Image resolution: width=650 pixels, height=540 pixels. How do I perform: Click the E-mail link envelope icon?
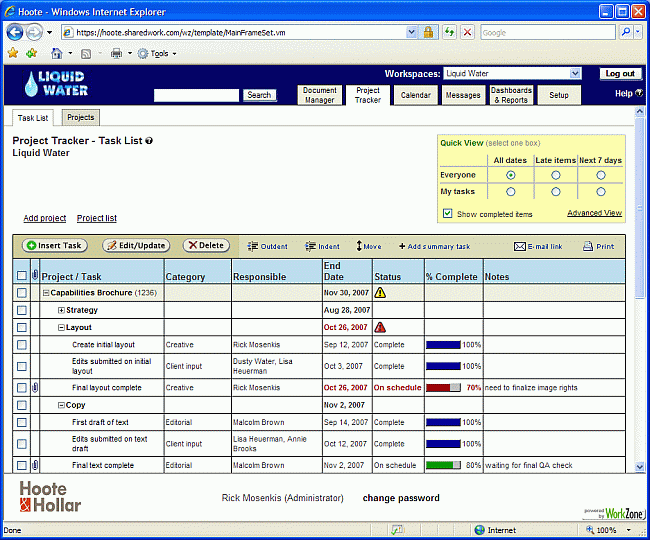pyautogui.click(x=520, y=247)
